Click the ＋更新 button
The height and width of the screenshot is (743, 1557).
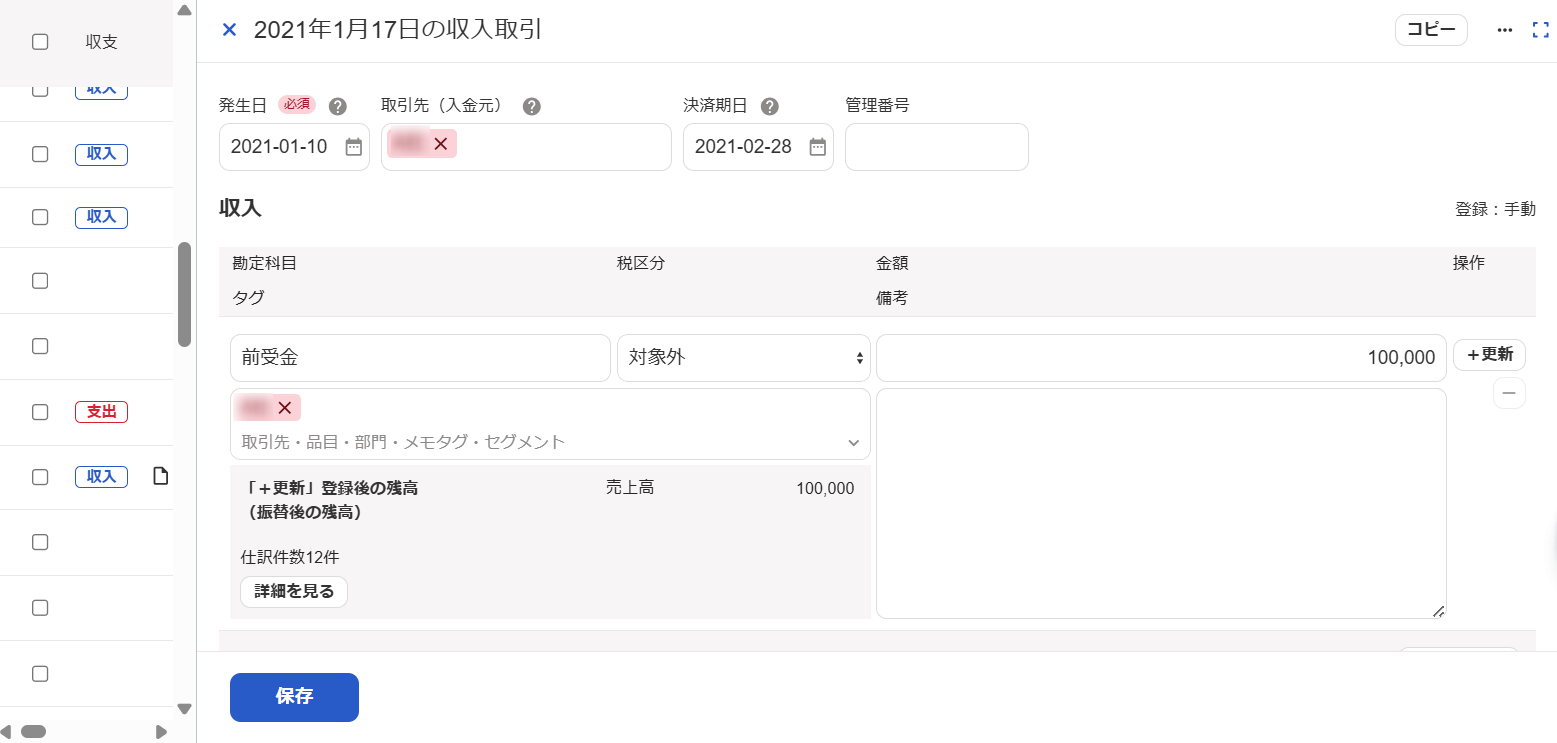1489,355
